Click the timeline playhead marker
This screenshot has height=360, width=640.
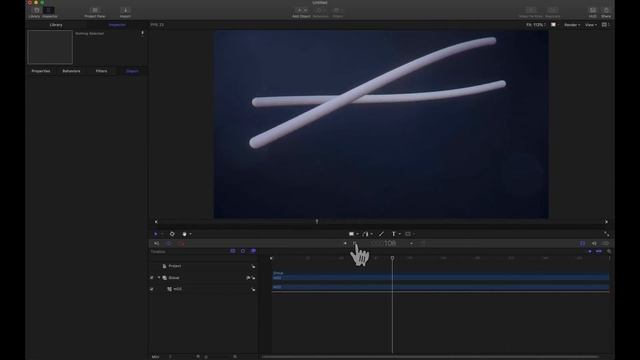(x=392, y=258)
